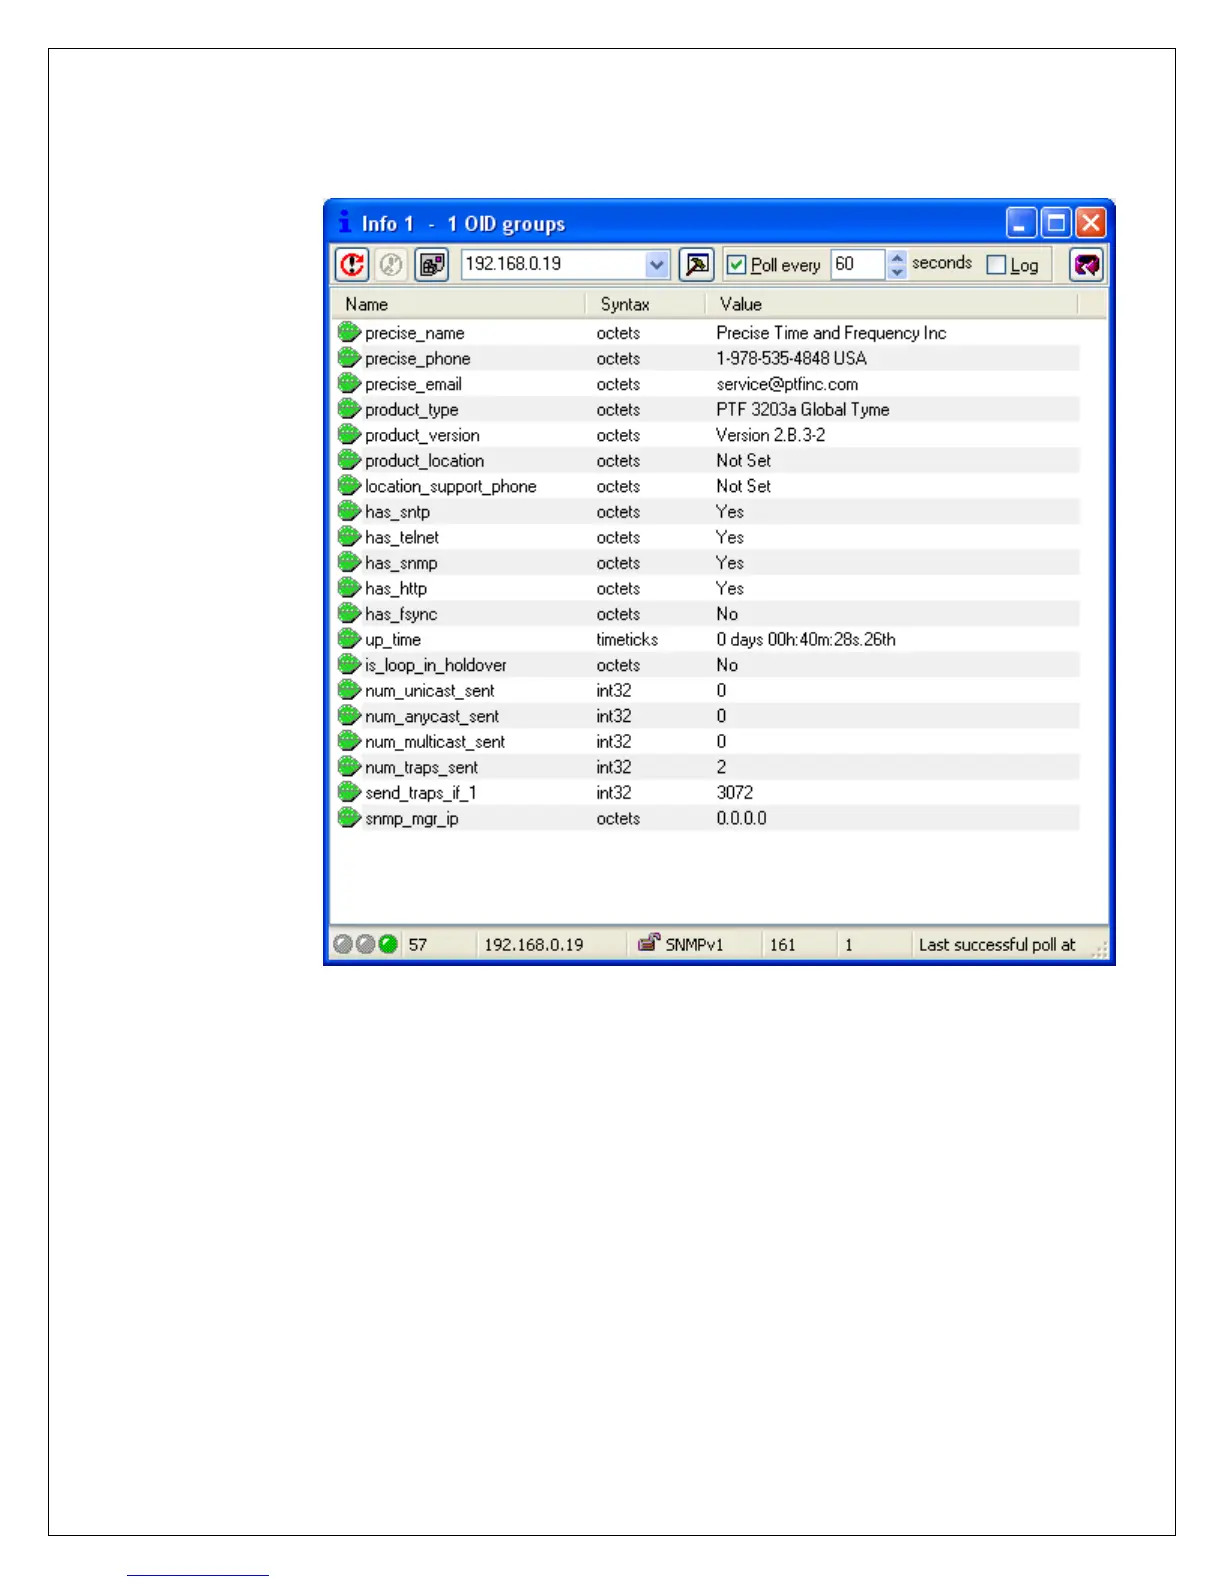Select the green icon of has_fsync
Viewport: 1224px width, 1584px height.
pos(349,613)
